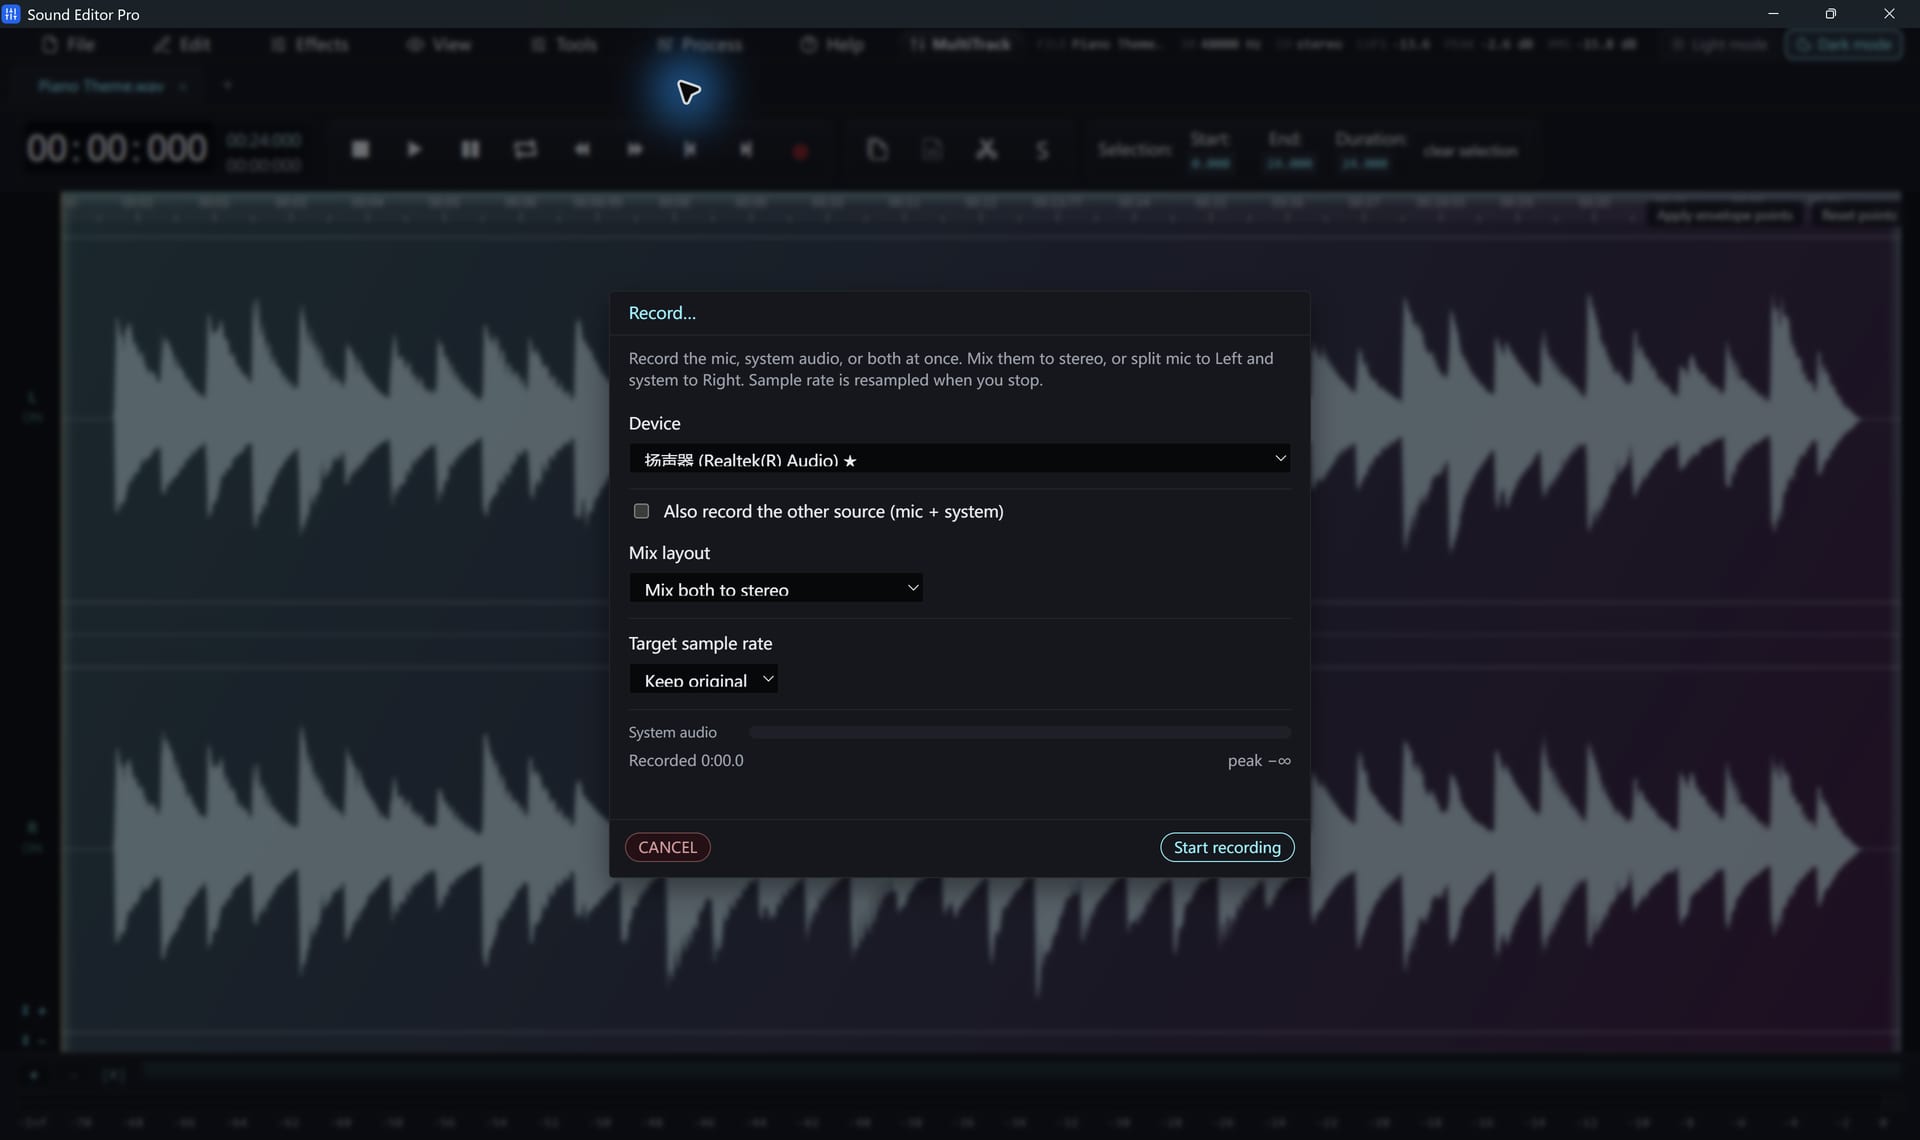1920x1140 pixels.
Task: Cancel the Record dialog
Action: (667, 847)
